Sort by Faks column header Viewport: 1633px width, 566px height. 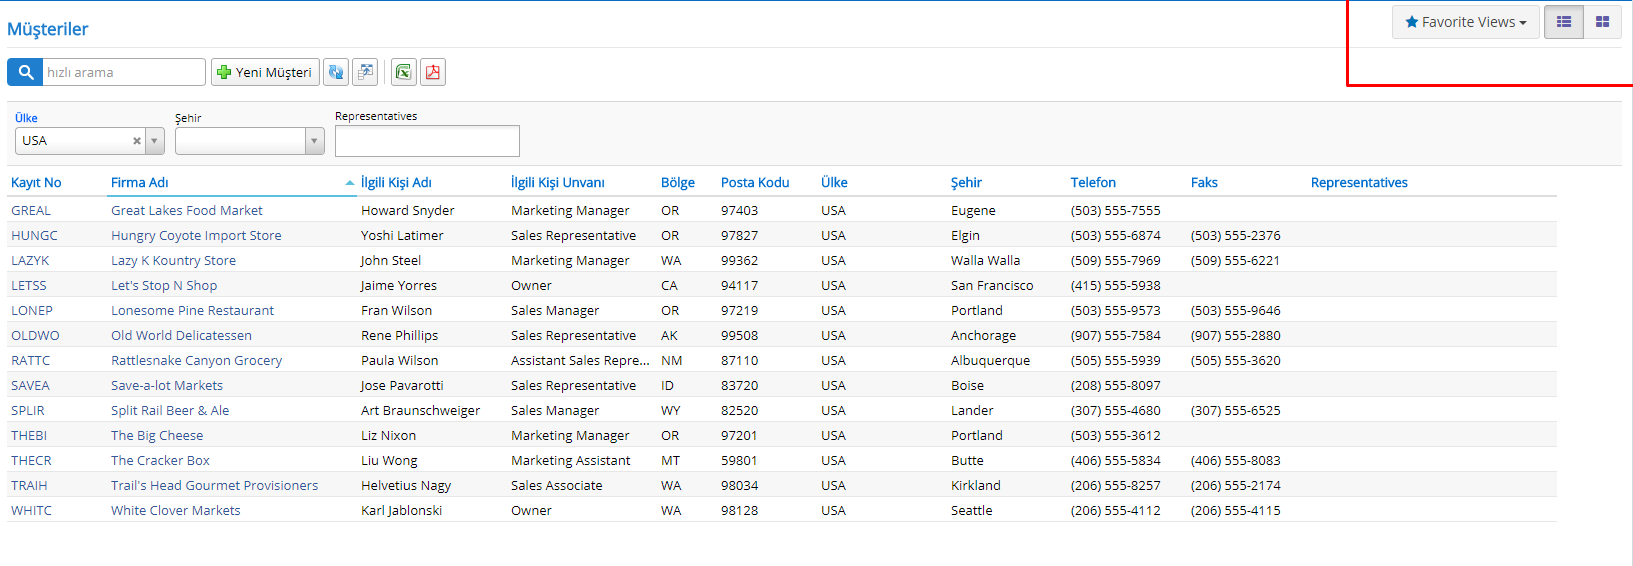[1204, 182]
